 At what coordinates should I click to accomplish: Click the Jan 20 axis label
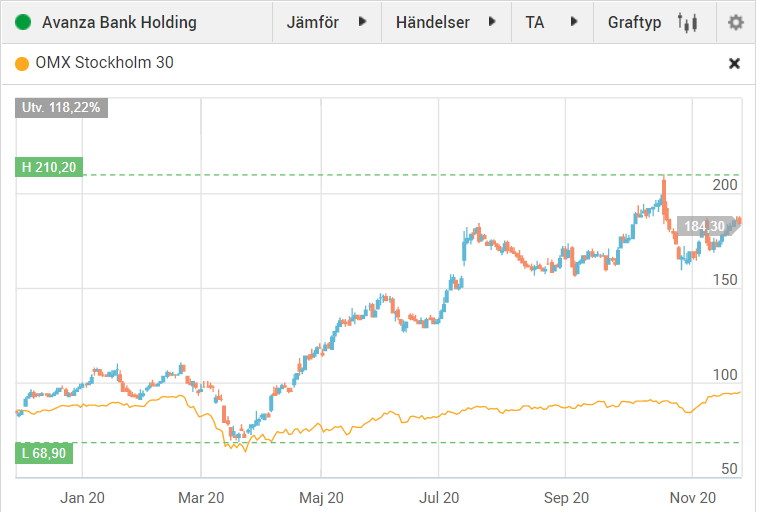[x=82, y=497]
